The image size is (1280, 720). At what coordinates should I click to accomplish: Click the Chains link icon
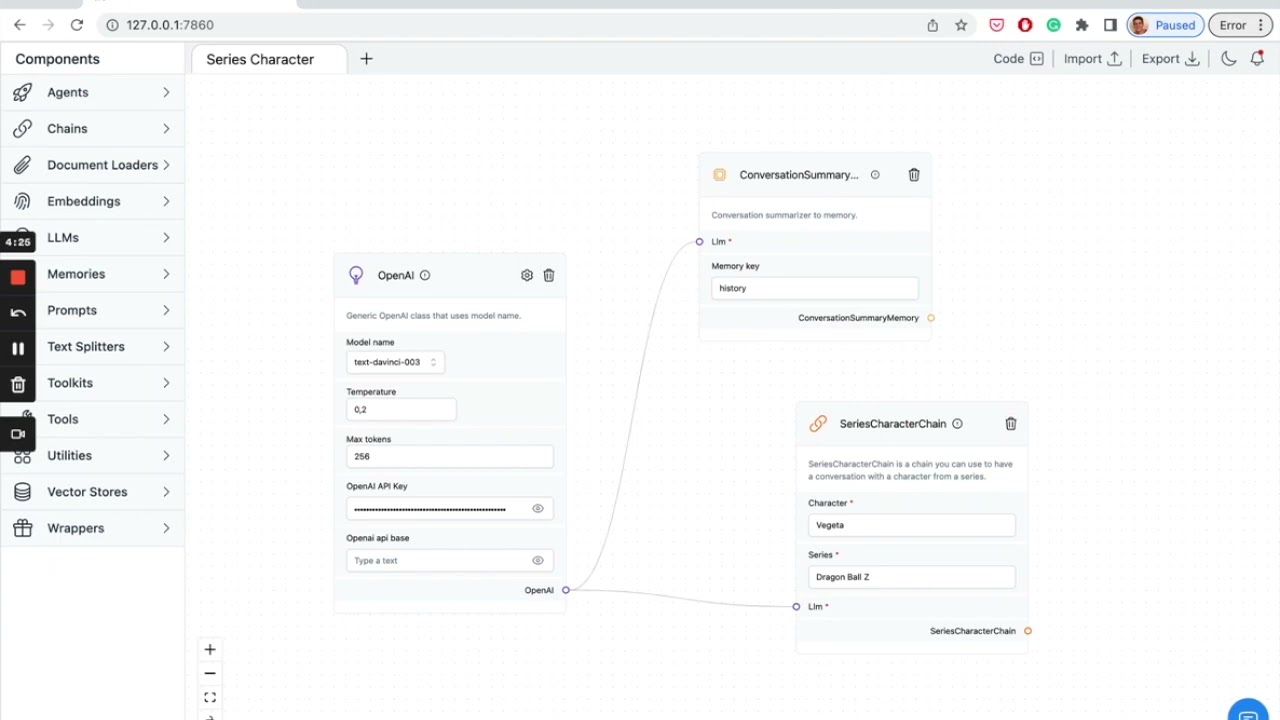(x=22, y=129)
